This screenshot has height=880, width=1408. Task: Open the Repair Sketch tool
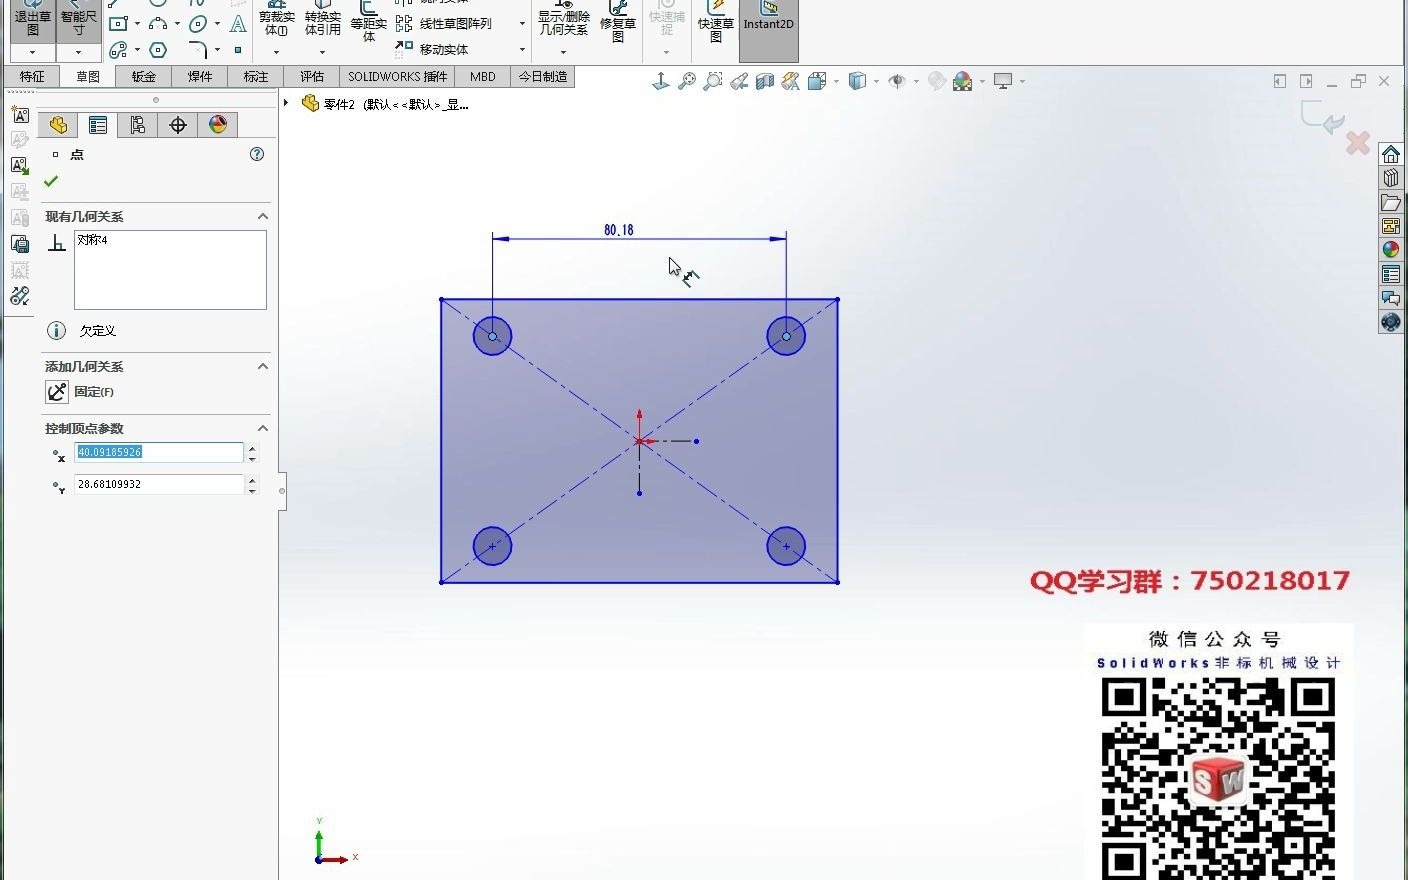pos(618,25)
